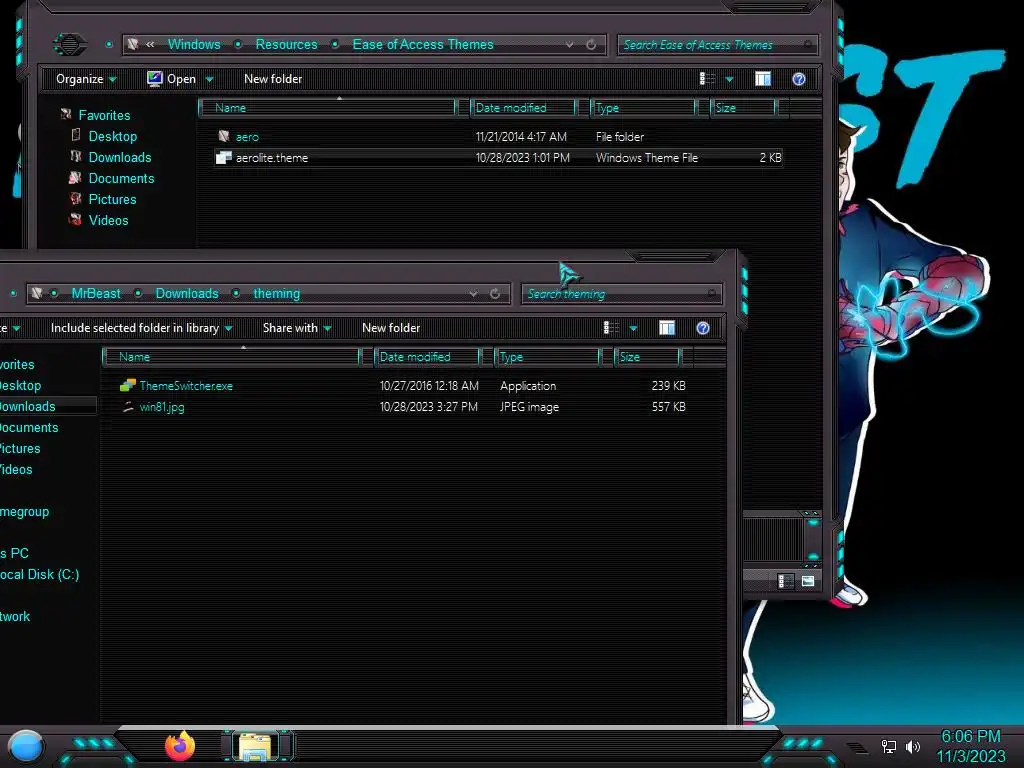This screenshot has width=1024, height=768.
Task: Click large icons view icon in back window status bar
Action: [x=808, y=581]
